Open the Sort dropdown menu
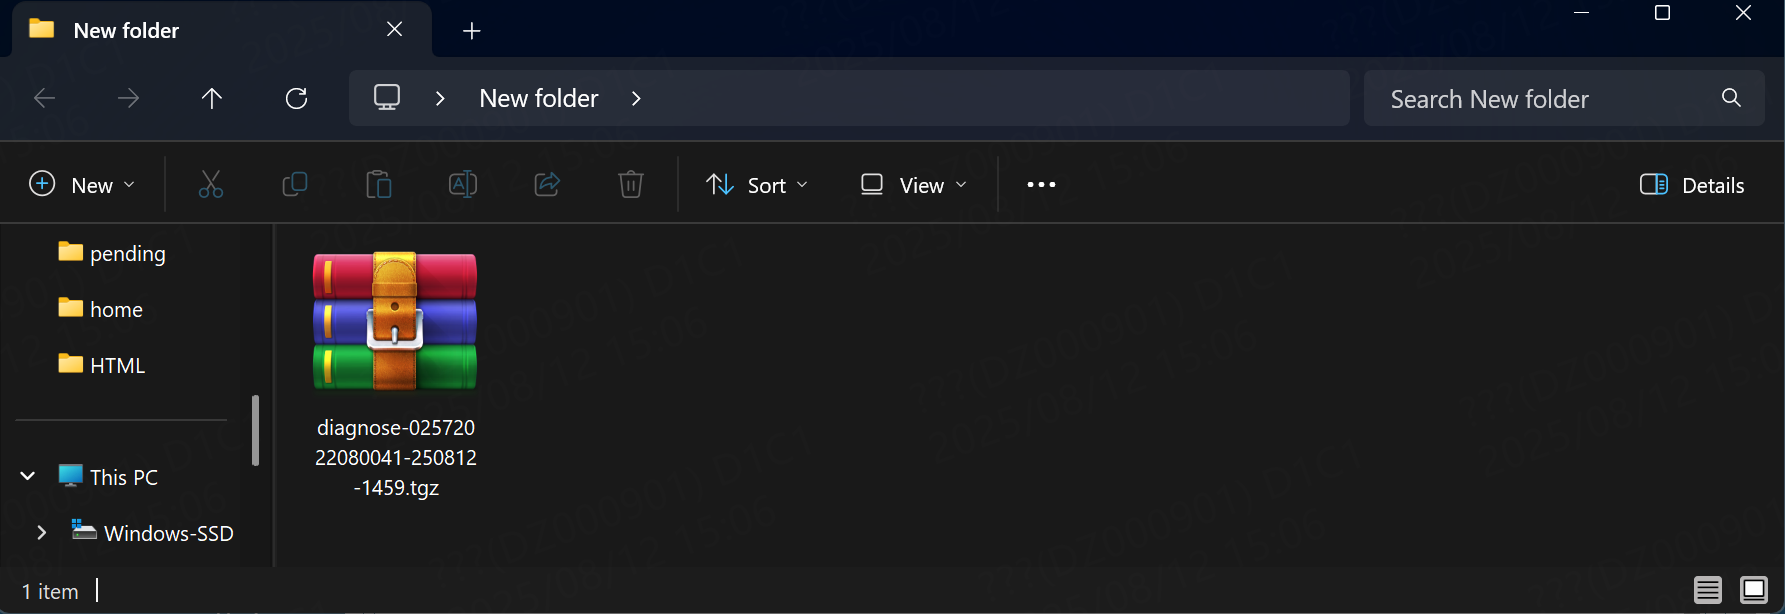The height and width of the screenshot is (614, 1785). click(x=757, y=185)
